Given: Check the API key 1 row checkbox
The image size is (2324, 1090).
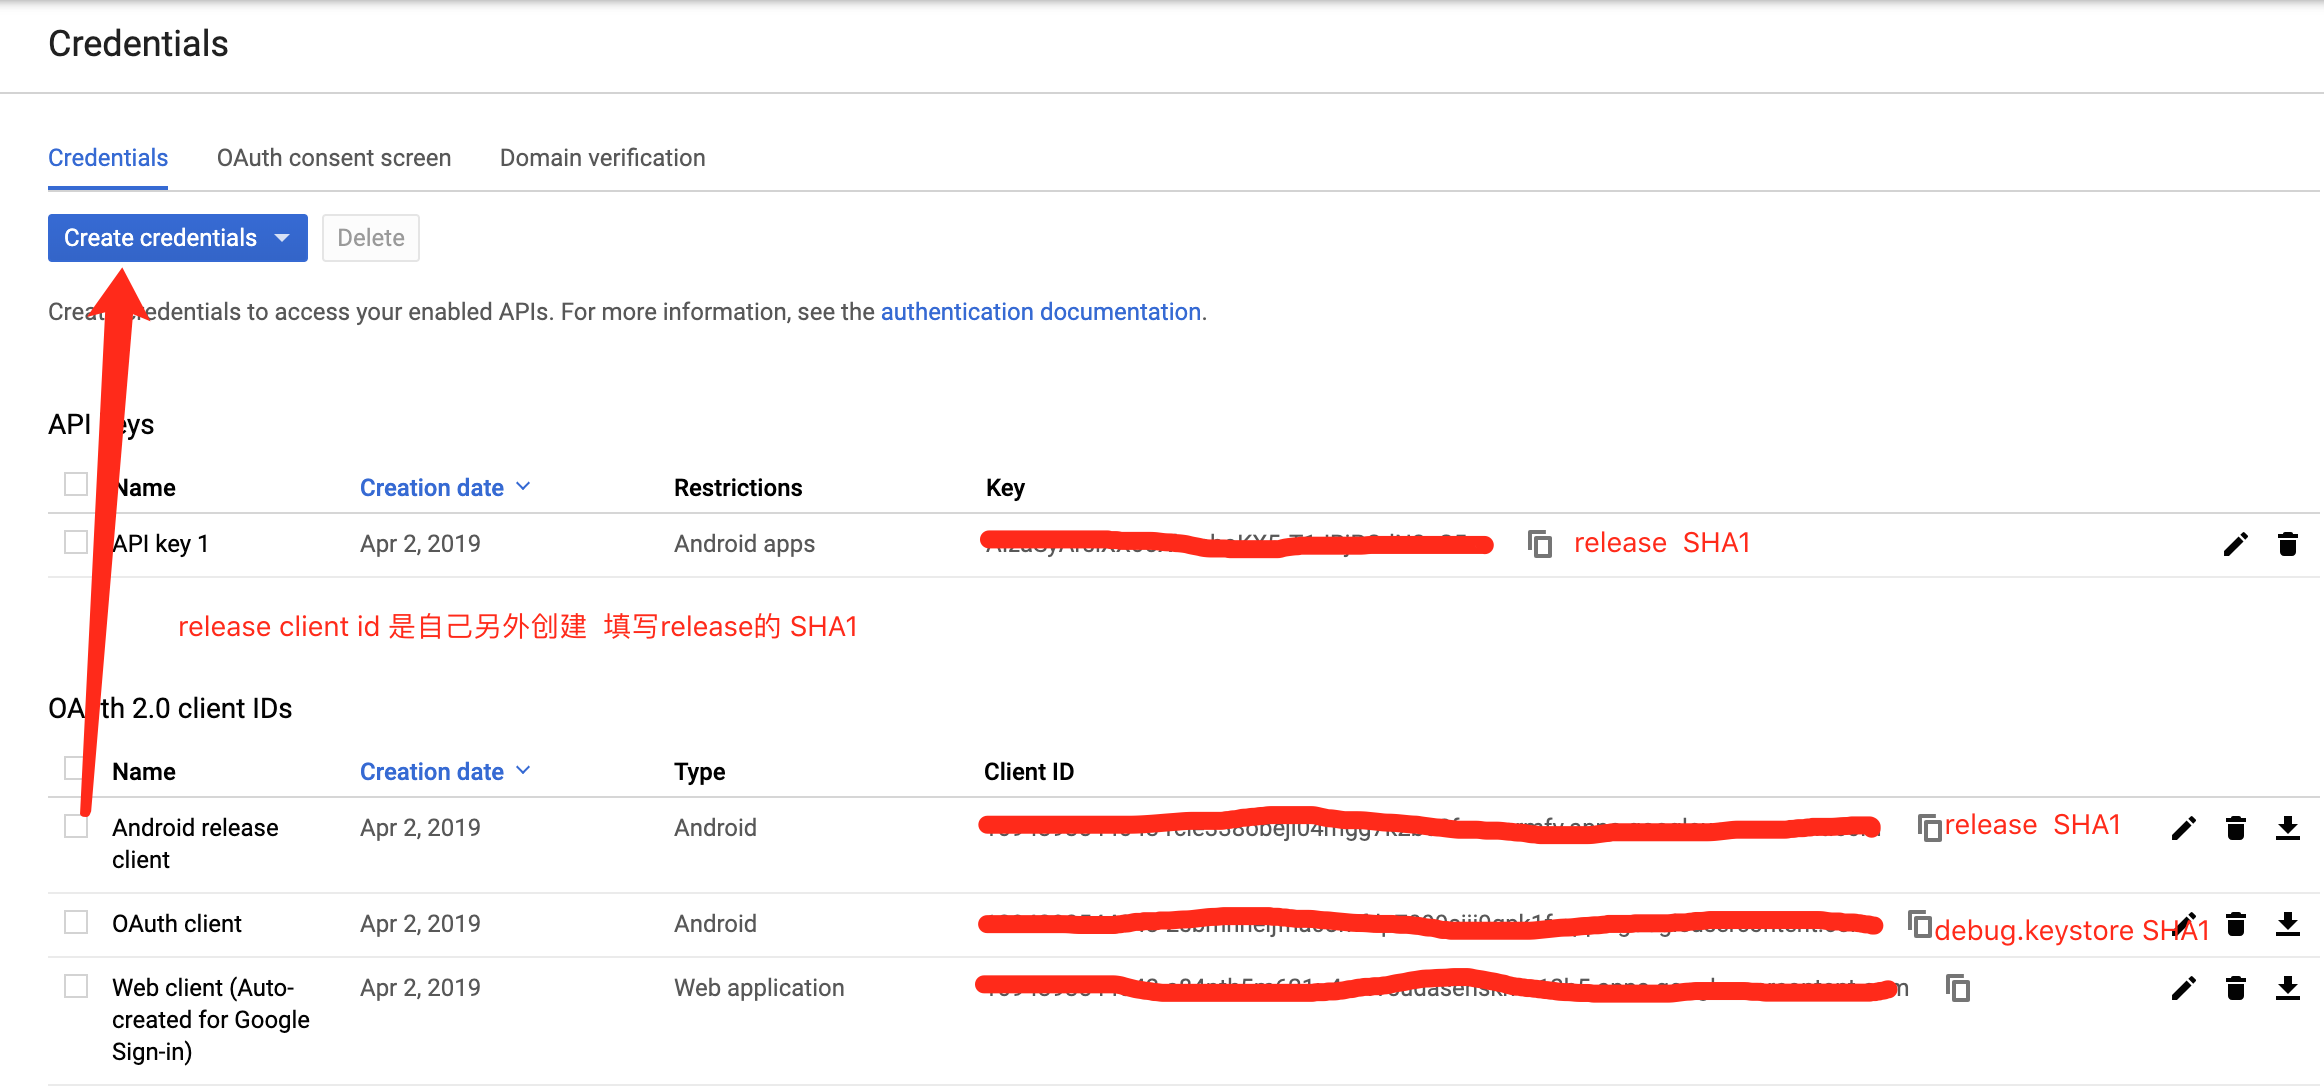Looking at the screenshot, I should (x=76, y=541).
